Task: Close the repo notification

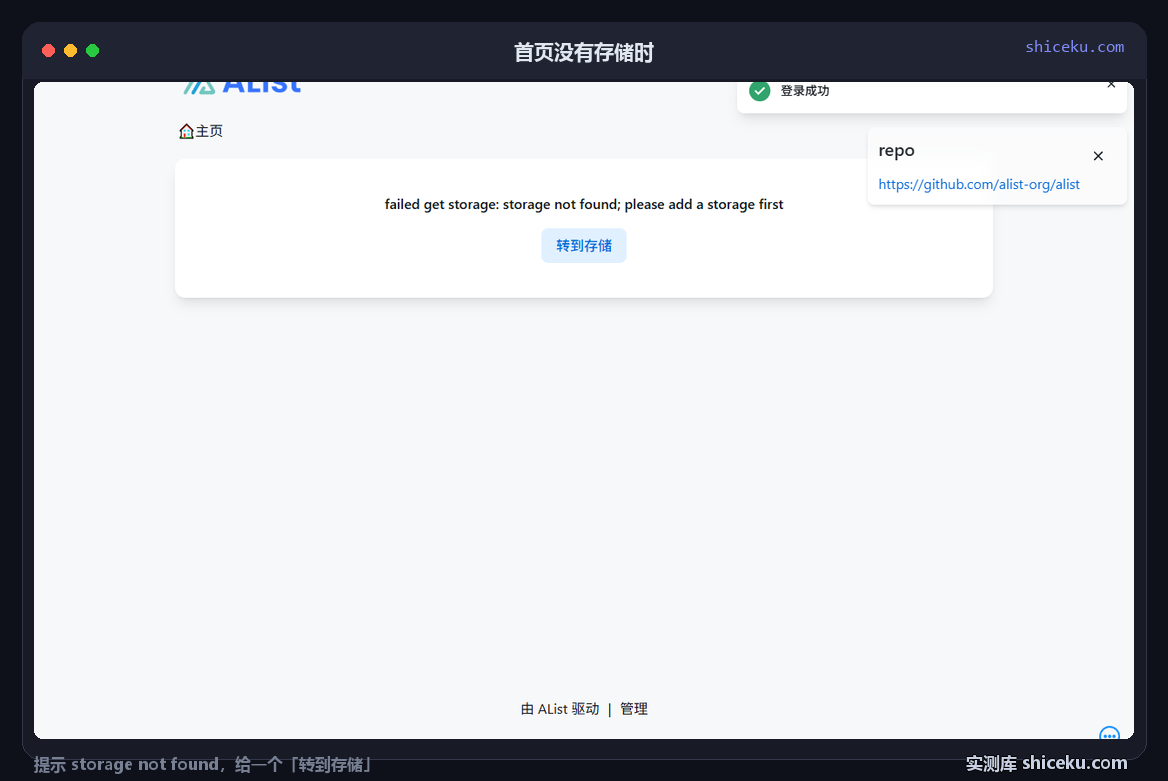Action: pos(1098,156)
